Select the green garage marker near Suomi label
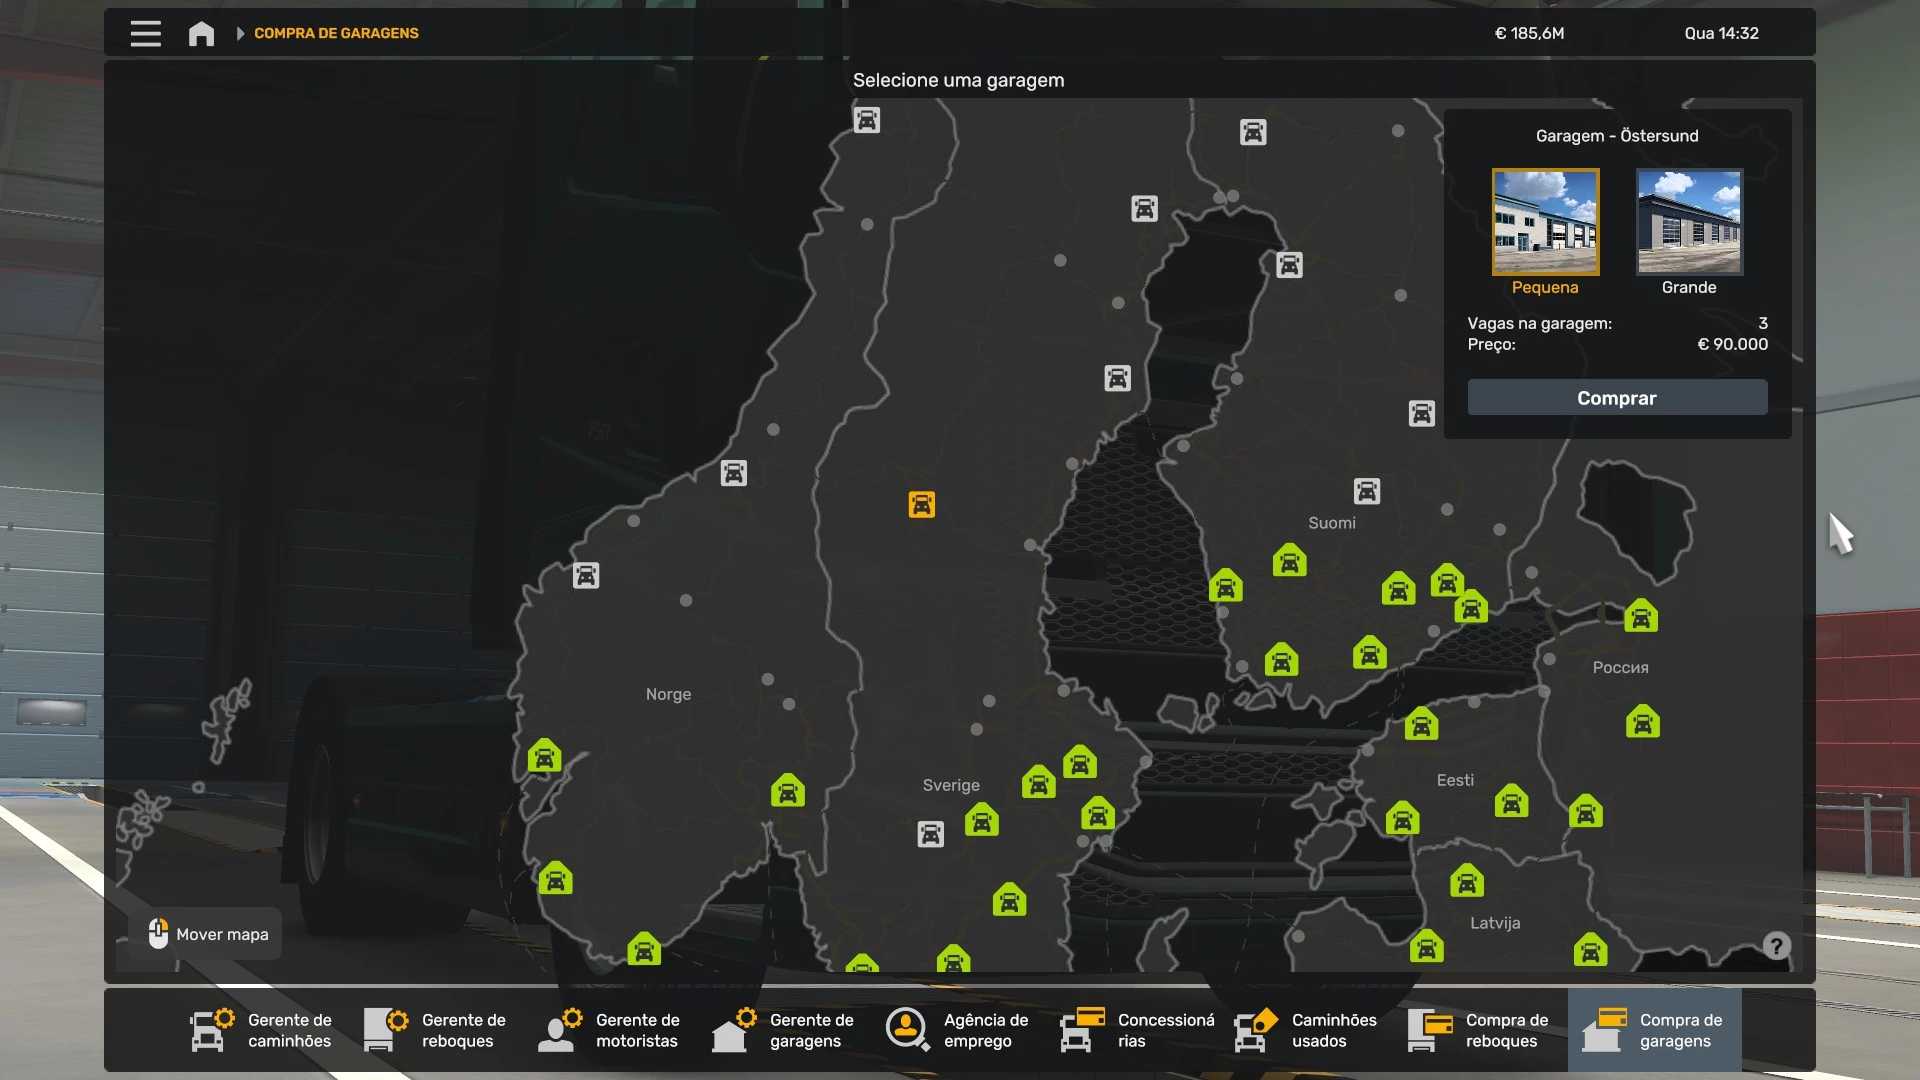This screenshot has width=1920, height=1080. (x=1289, y=561)
